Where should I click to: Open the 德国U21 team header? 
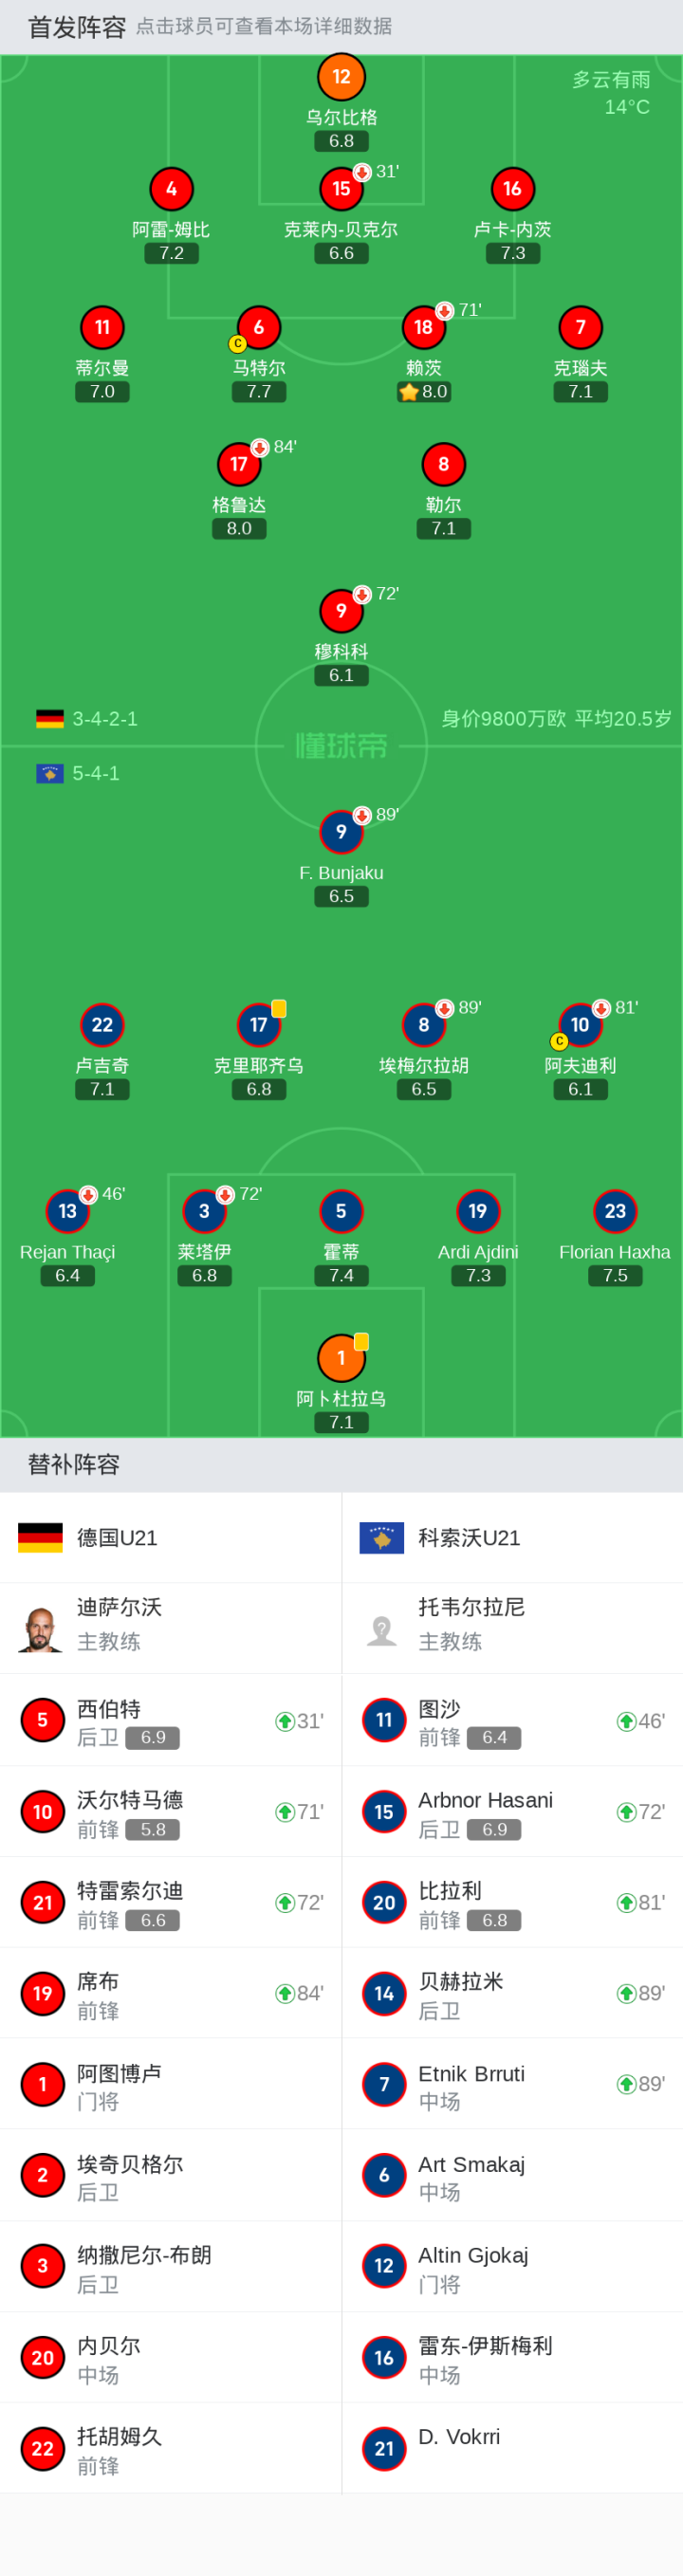(171, 1538)
